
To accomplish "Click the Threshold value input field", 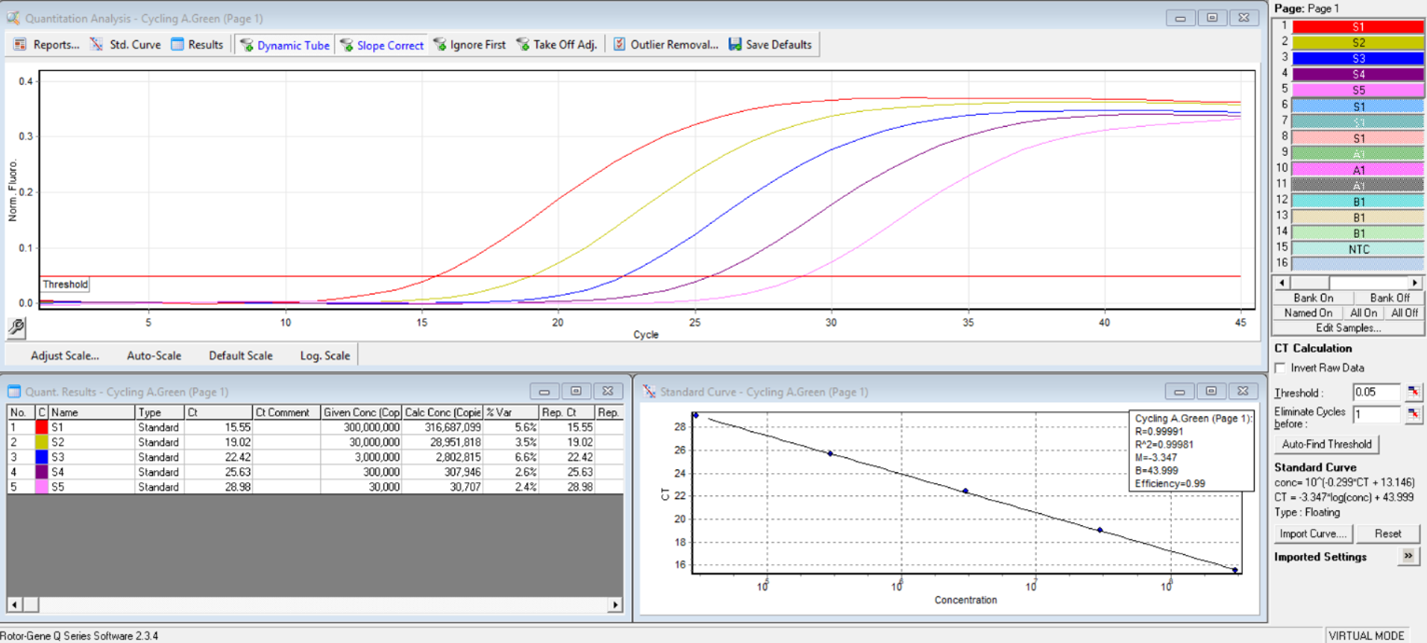I will [1377, 393].
